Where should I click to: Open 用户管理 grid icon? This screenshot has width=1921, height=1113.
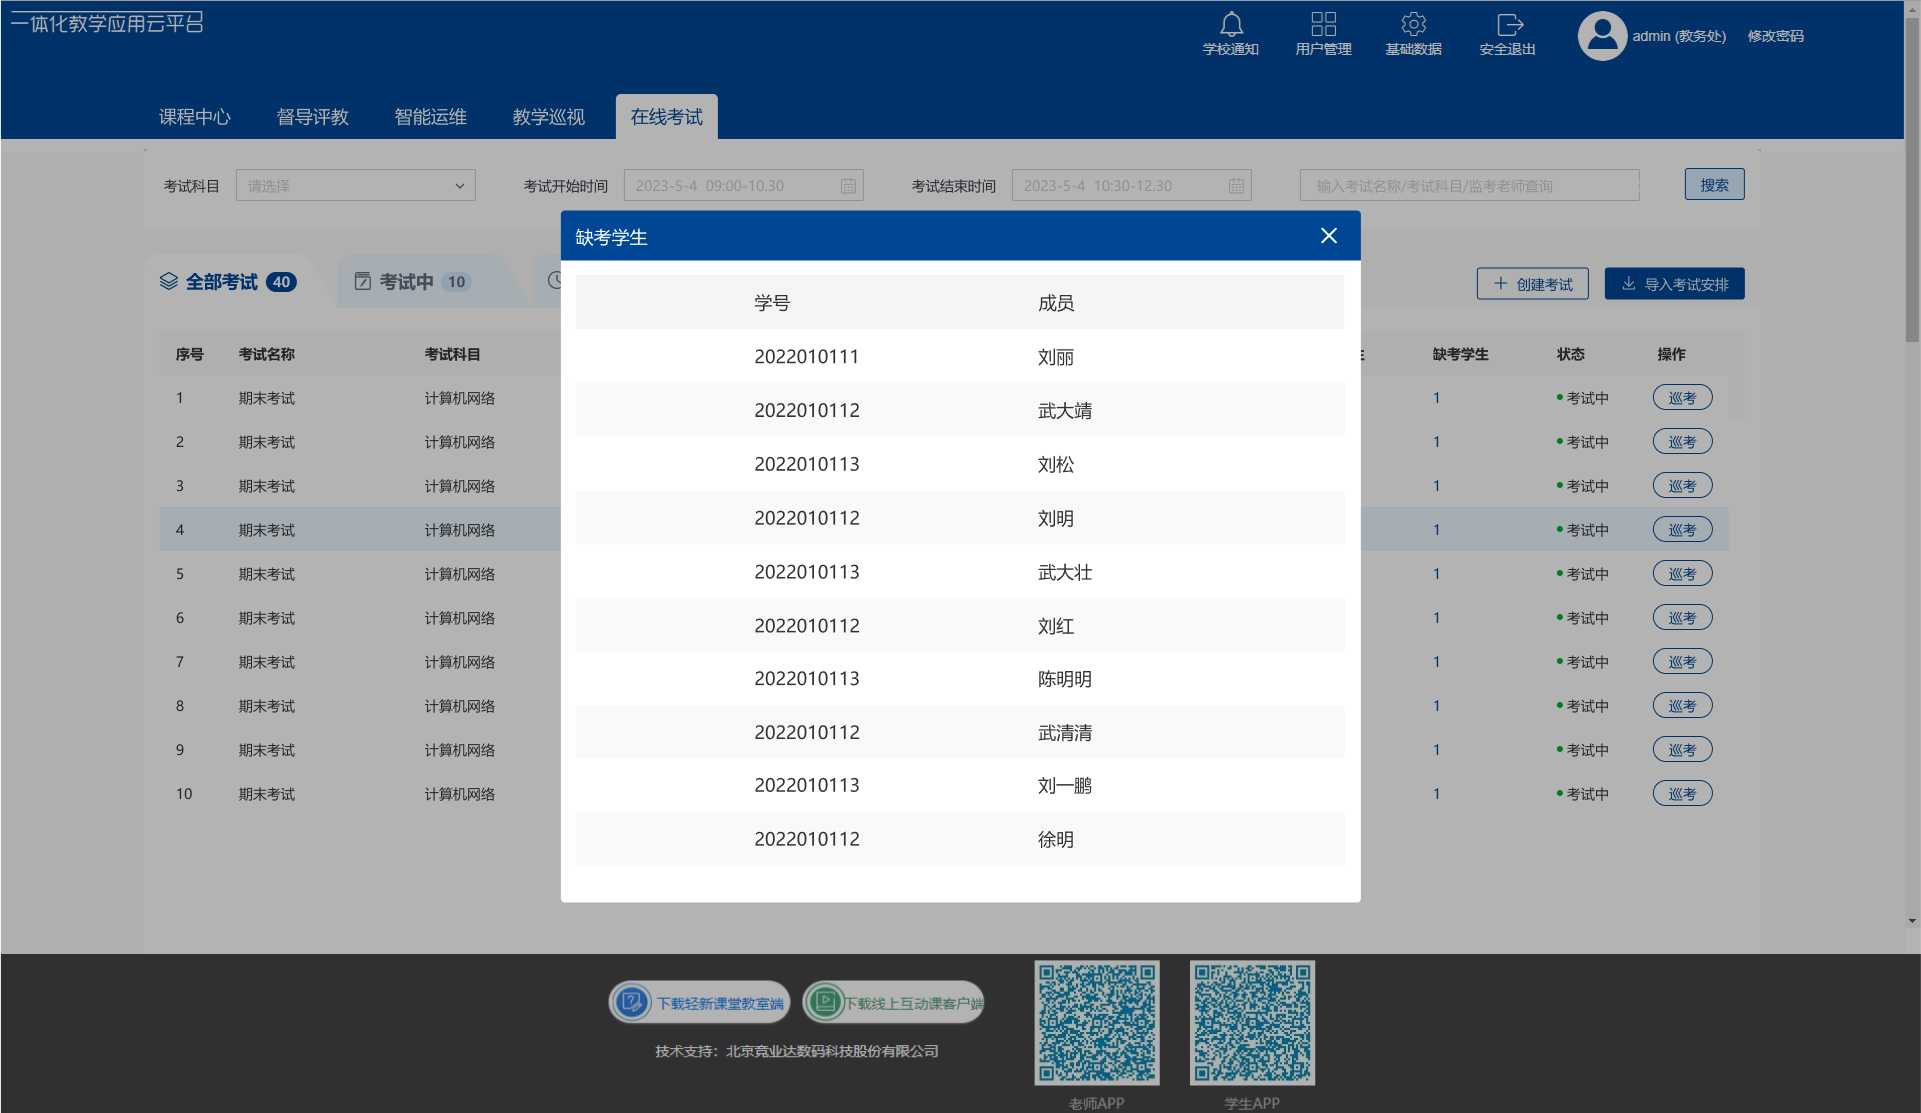1323,24
